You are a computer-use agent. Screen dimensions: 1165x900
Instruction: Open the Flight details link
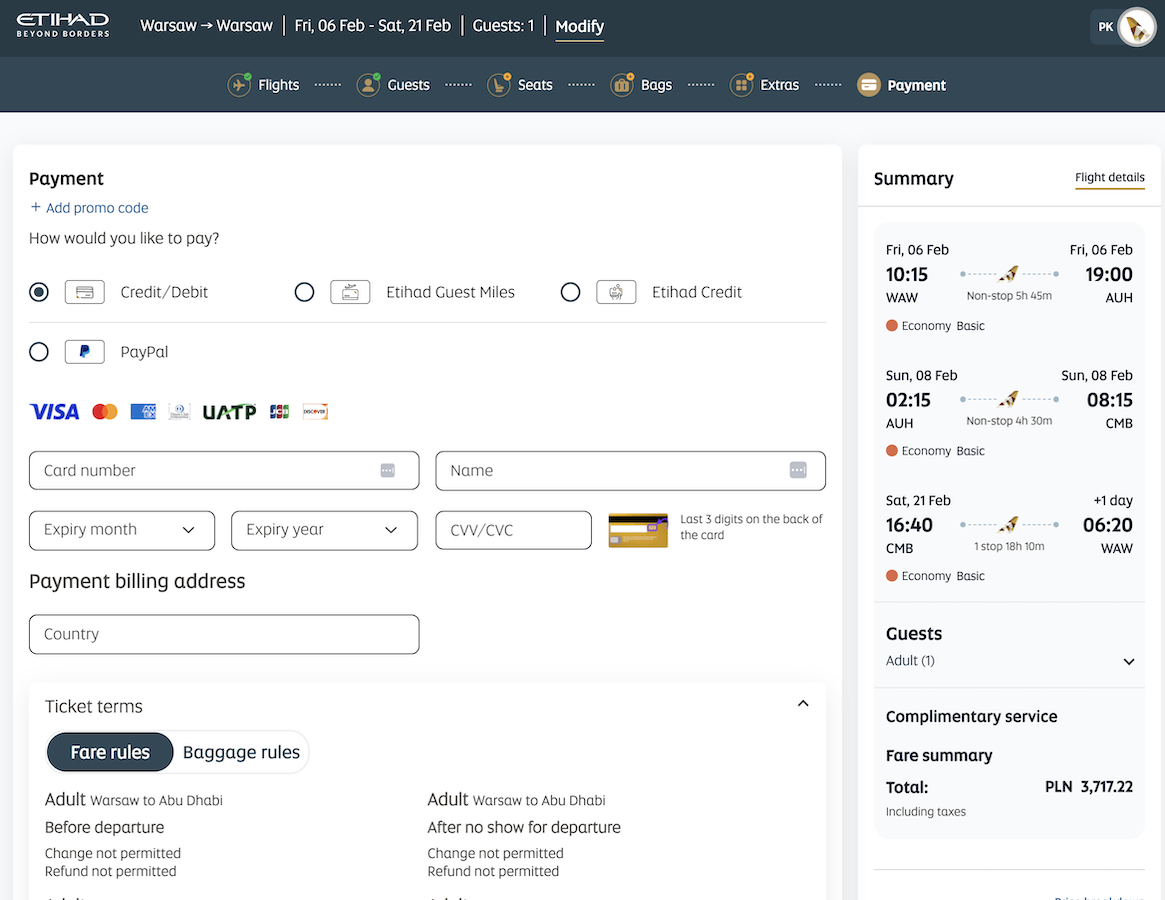tap(1109, 177)
